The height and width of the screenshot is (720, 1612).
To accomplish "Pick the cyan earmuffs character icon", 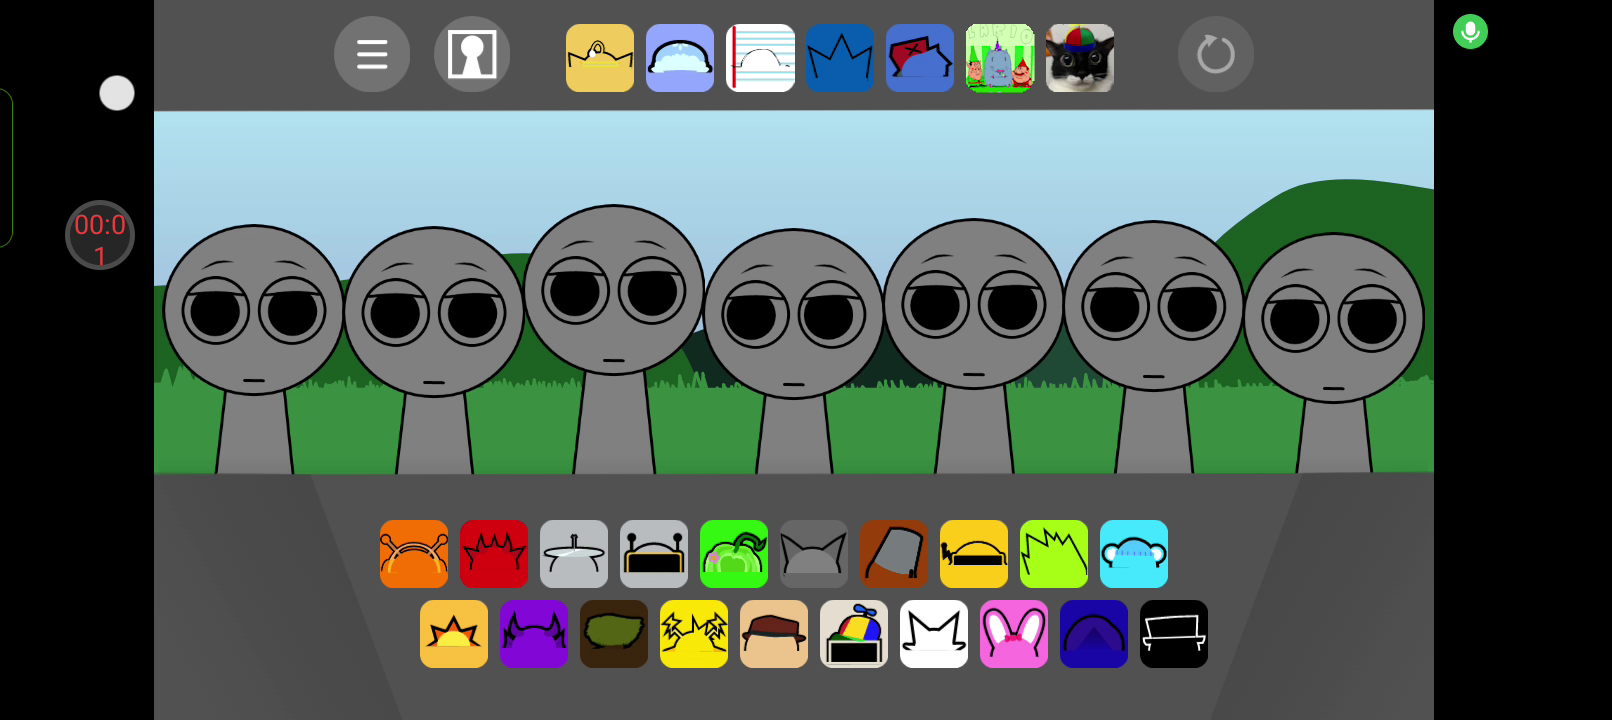I will [1134, 554].
